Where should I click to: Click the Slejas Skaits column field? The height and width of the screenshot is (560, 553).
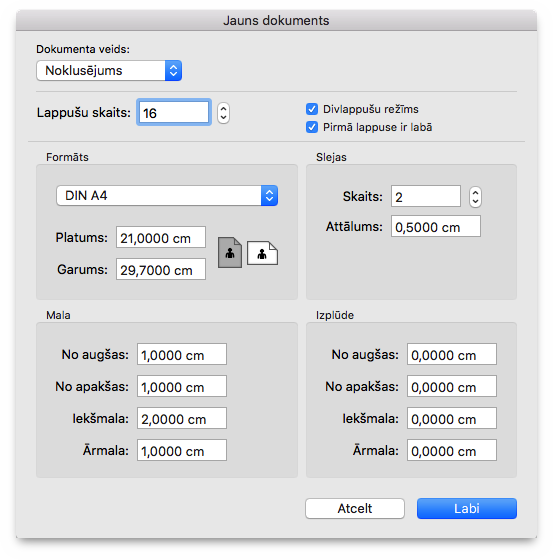tap(426, 196)
